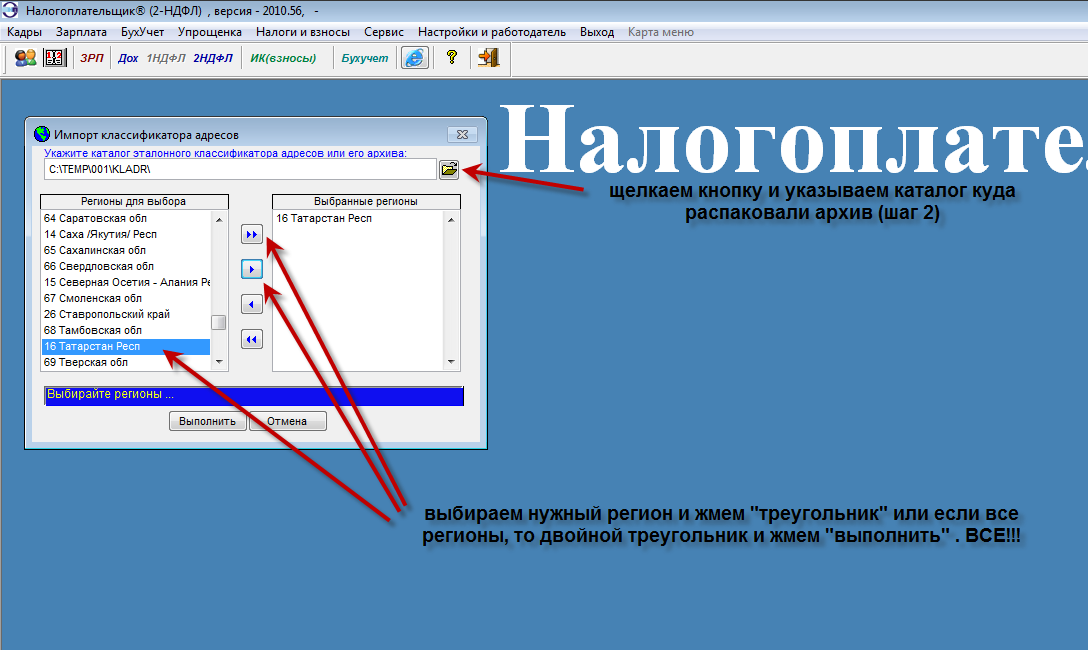Screen dimensions: 1088x650
Task: Open the ЗРП toolbar shortcut
Action: pos(92,58)
